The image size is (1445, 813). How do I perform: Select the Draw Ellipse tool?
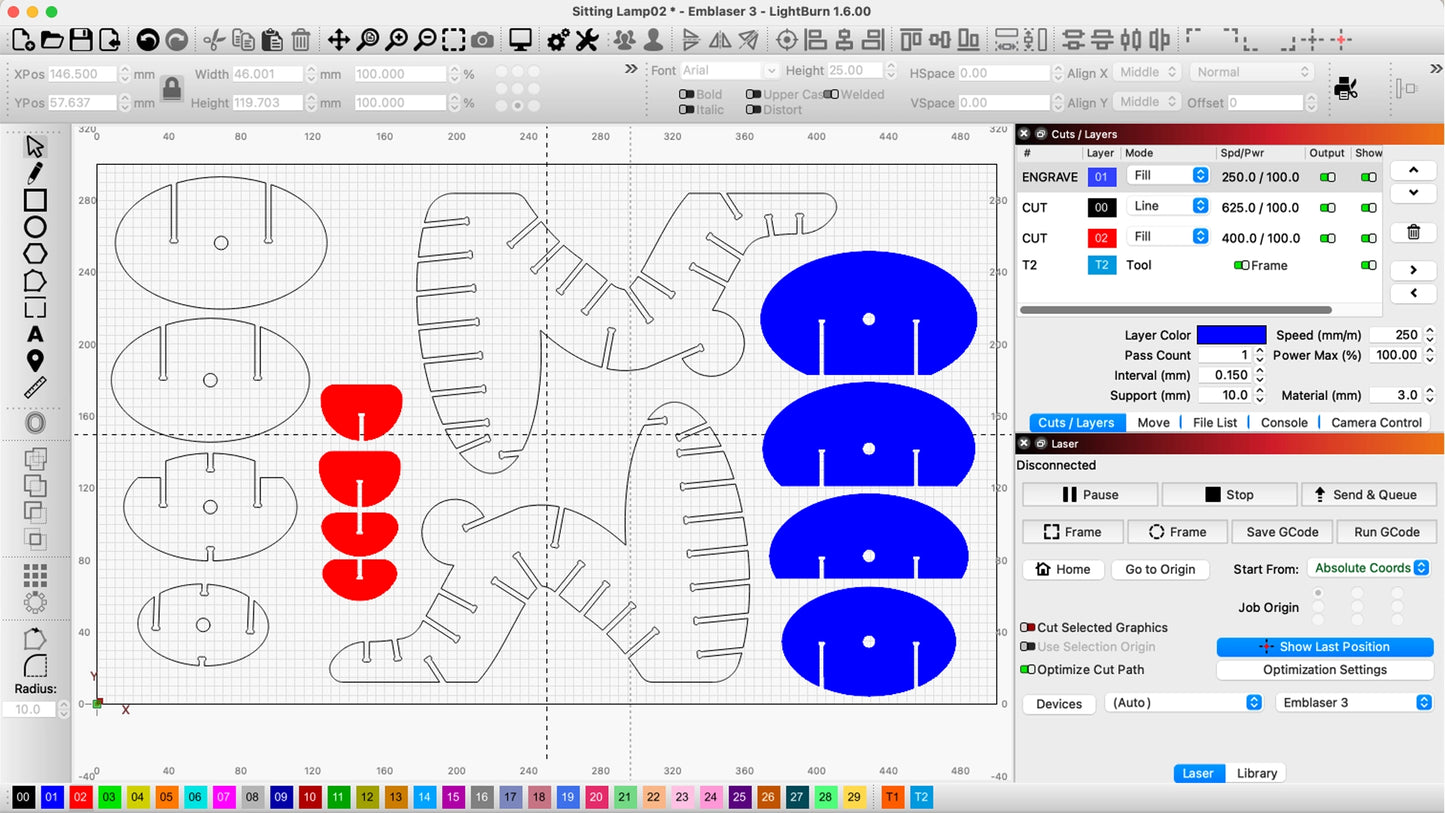[35, 227]
